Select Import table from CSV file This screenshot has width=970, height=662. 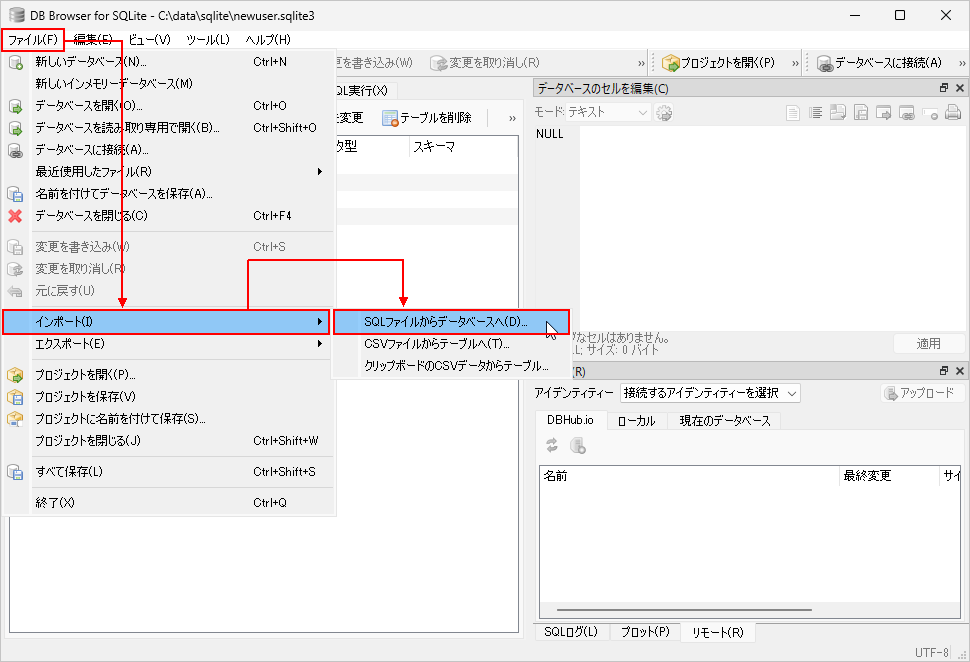coord(436,344)
